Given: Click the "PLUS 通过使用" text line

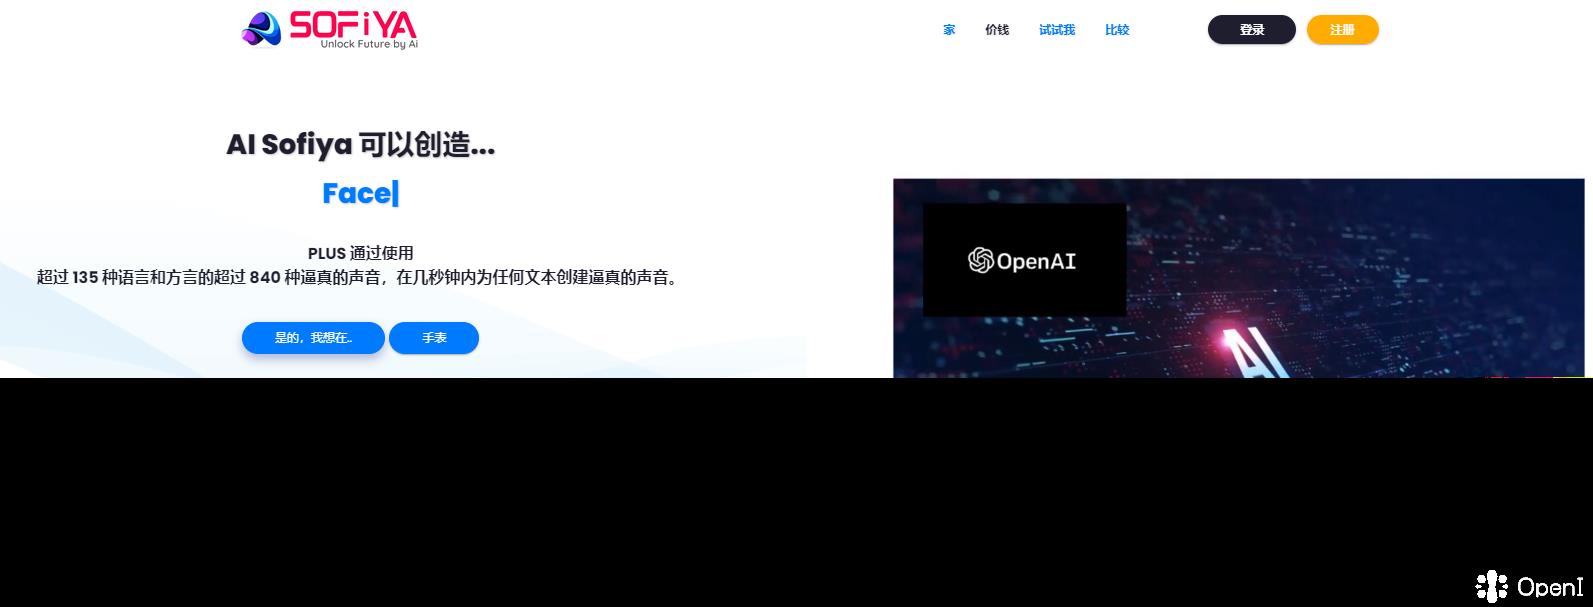Looking at the screenshot, I should click(x=361, y=253).
